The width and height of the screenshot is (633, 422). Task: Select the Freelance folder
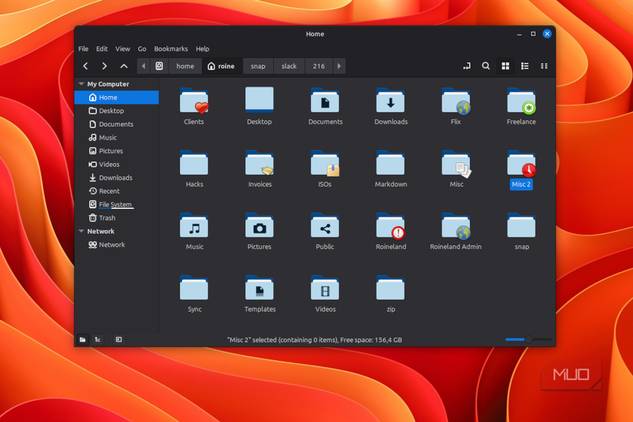(521, 106)
